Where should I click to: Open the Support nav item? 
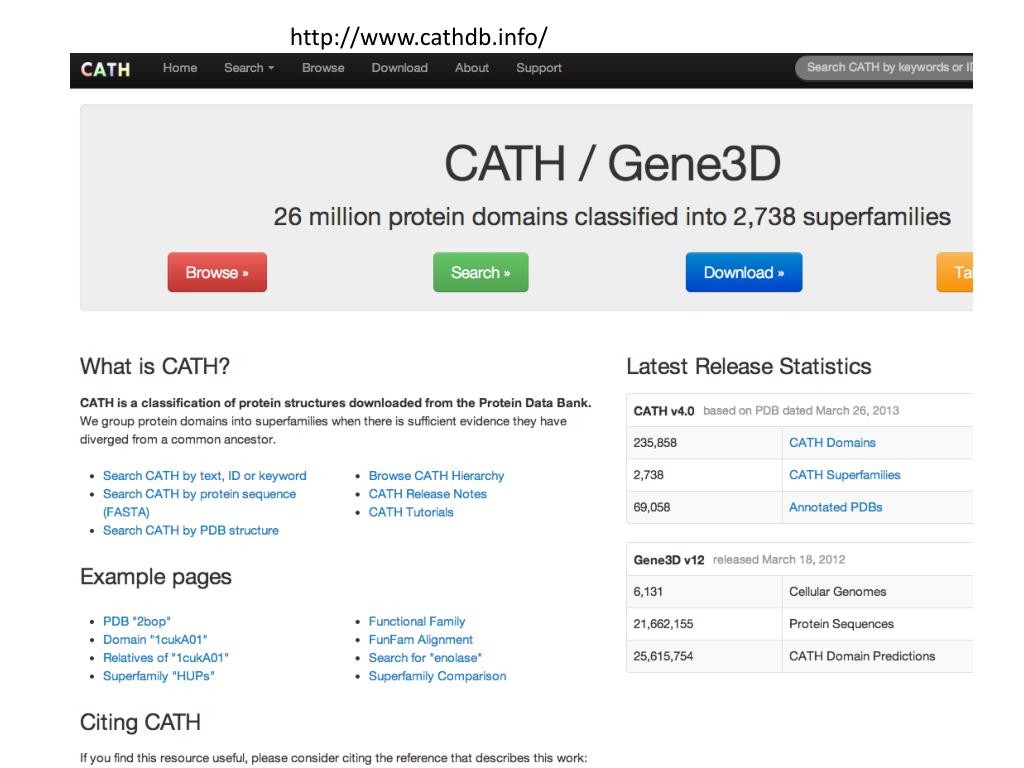point(539,68)
